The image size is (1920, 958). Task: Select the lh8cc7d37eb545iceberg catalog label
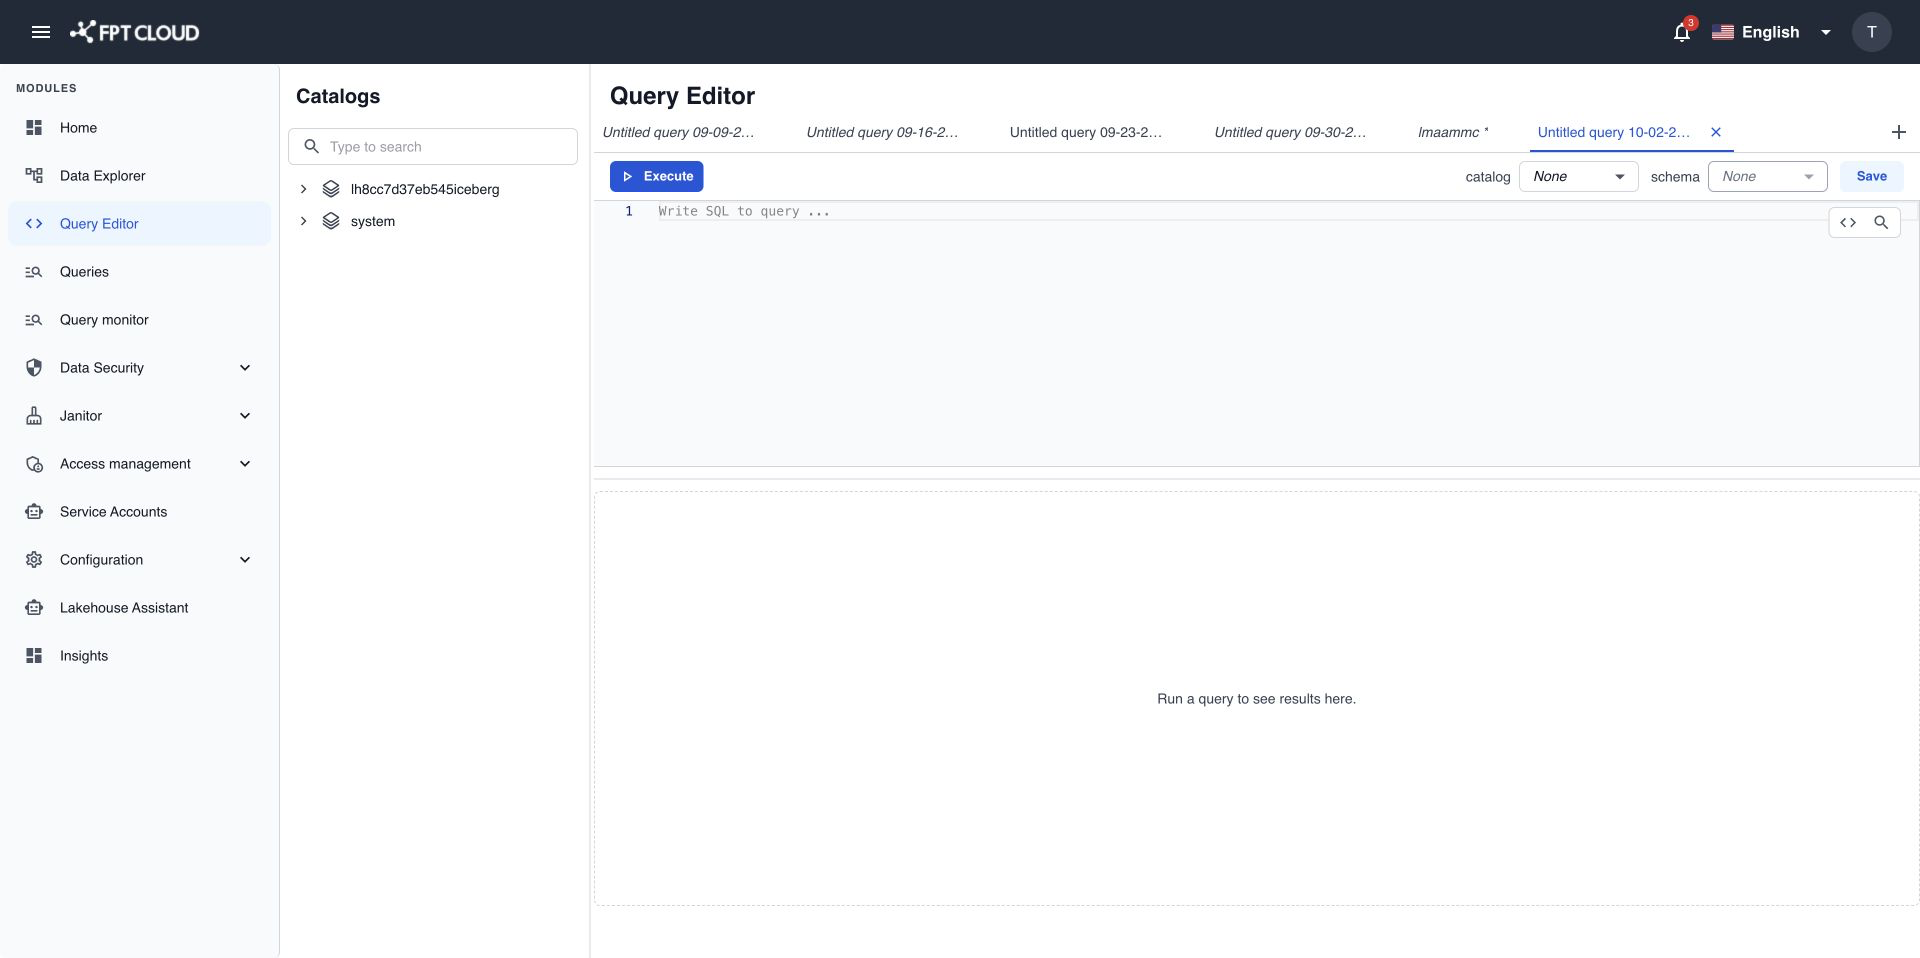(x=425, y=189)
